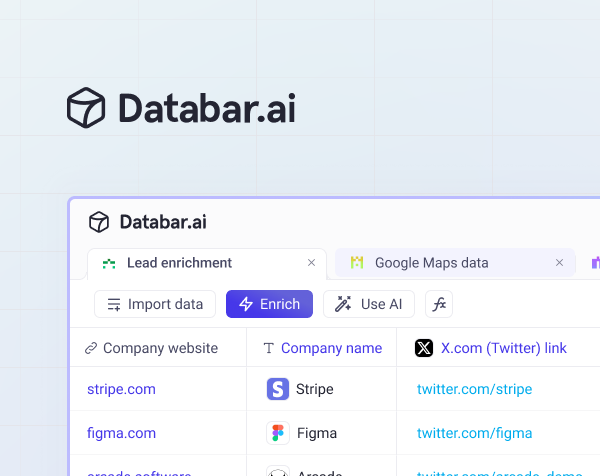The height and width of the screenshot is (476, 600).
Task: Open the stripe.com link
Action: pyautogui.click(x=121, y=389)
